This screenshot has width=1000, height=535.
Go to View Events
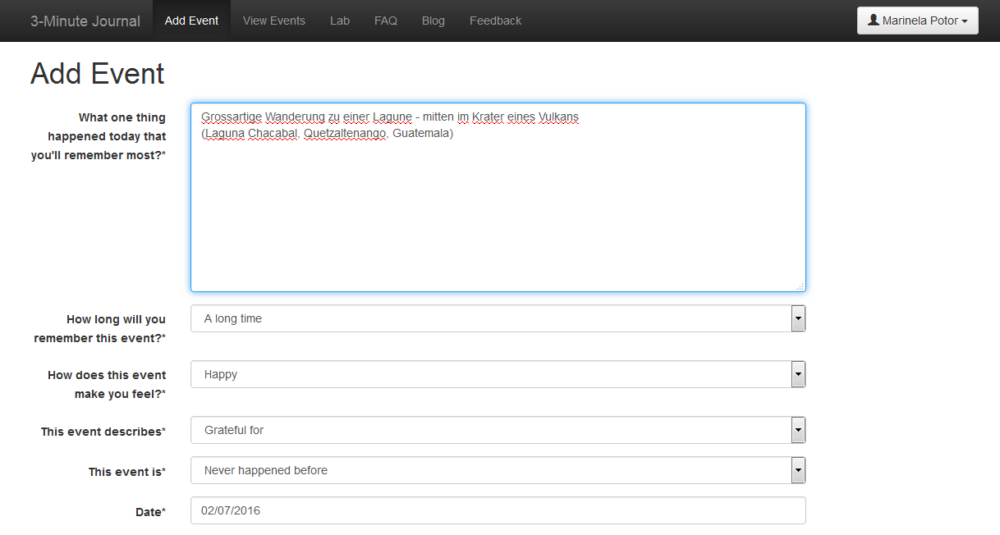274,21
